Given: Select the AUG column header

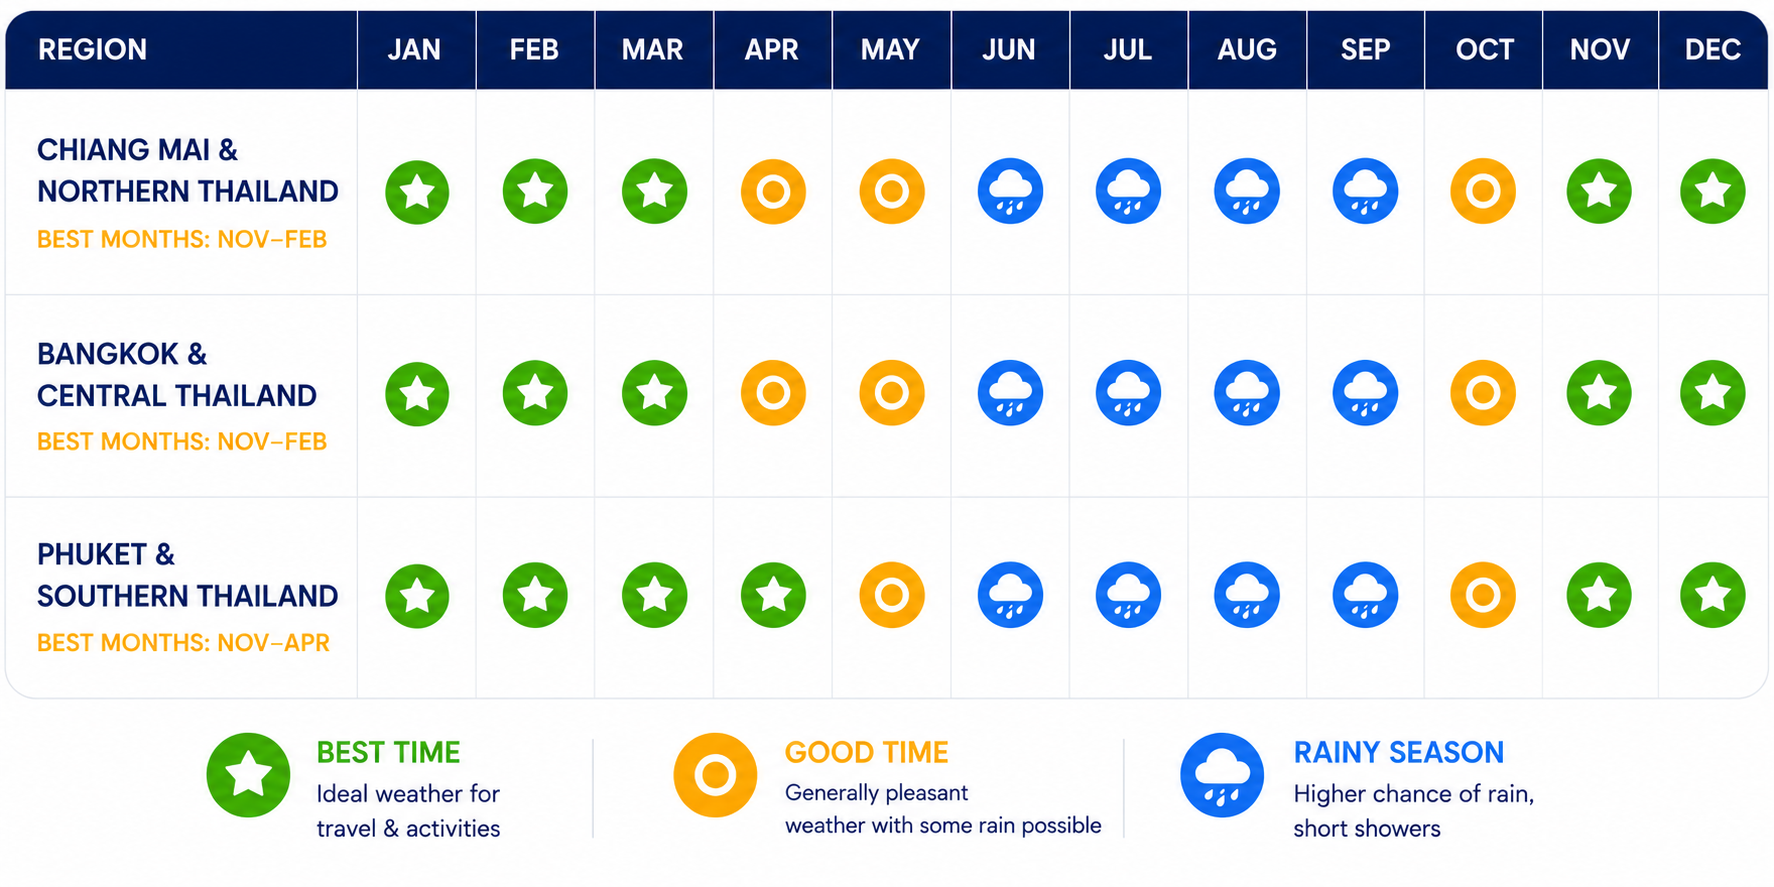Looking at the screenshot, I should pyautogui.click(x=1247, y=49).
